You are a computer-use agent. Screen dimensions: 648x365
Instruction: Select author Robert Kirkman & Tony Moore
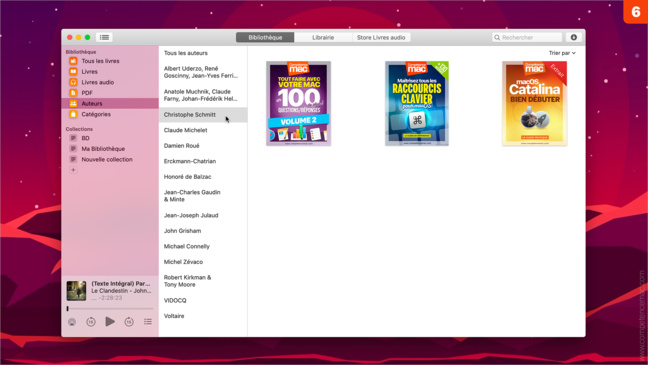click(203, 281)
